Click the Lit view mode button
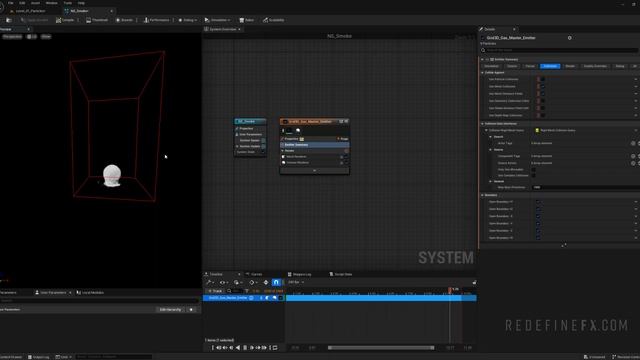The width and height of the screenshot is (640, 360). (32, 37)
